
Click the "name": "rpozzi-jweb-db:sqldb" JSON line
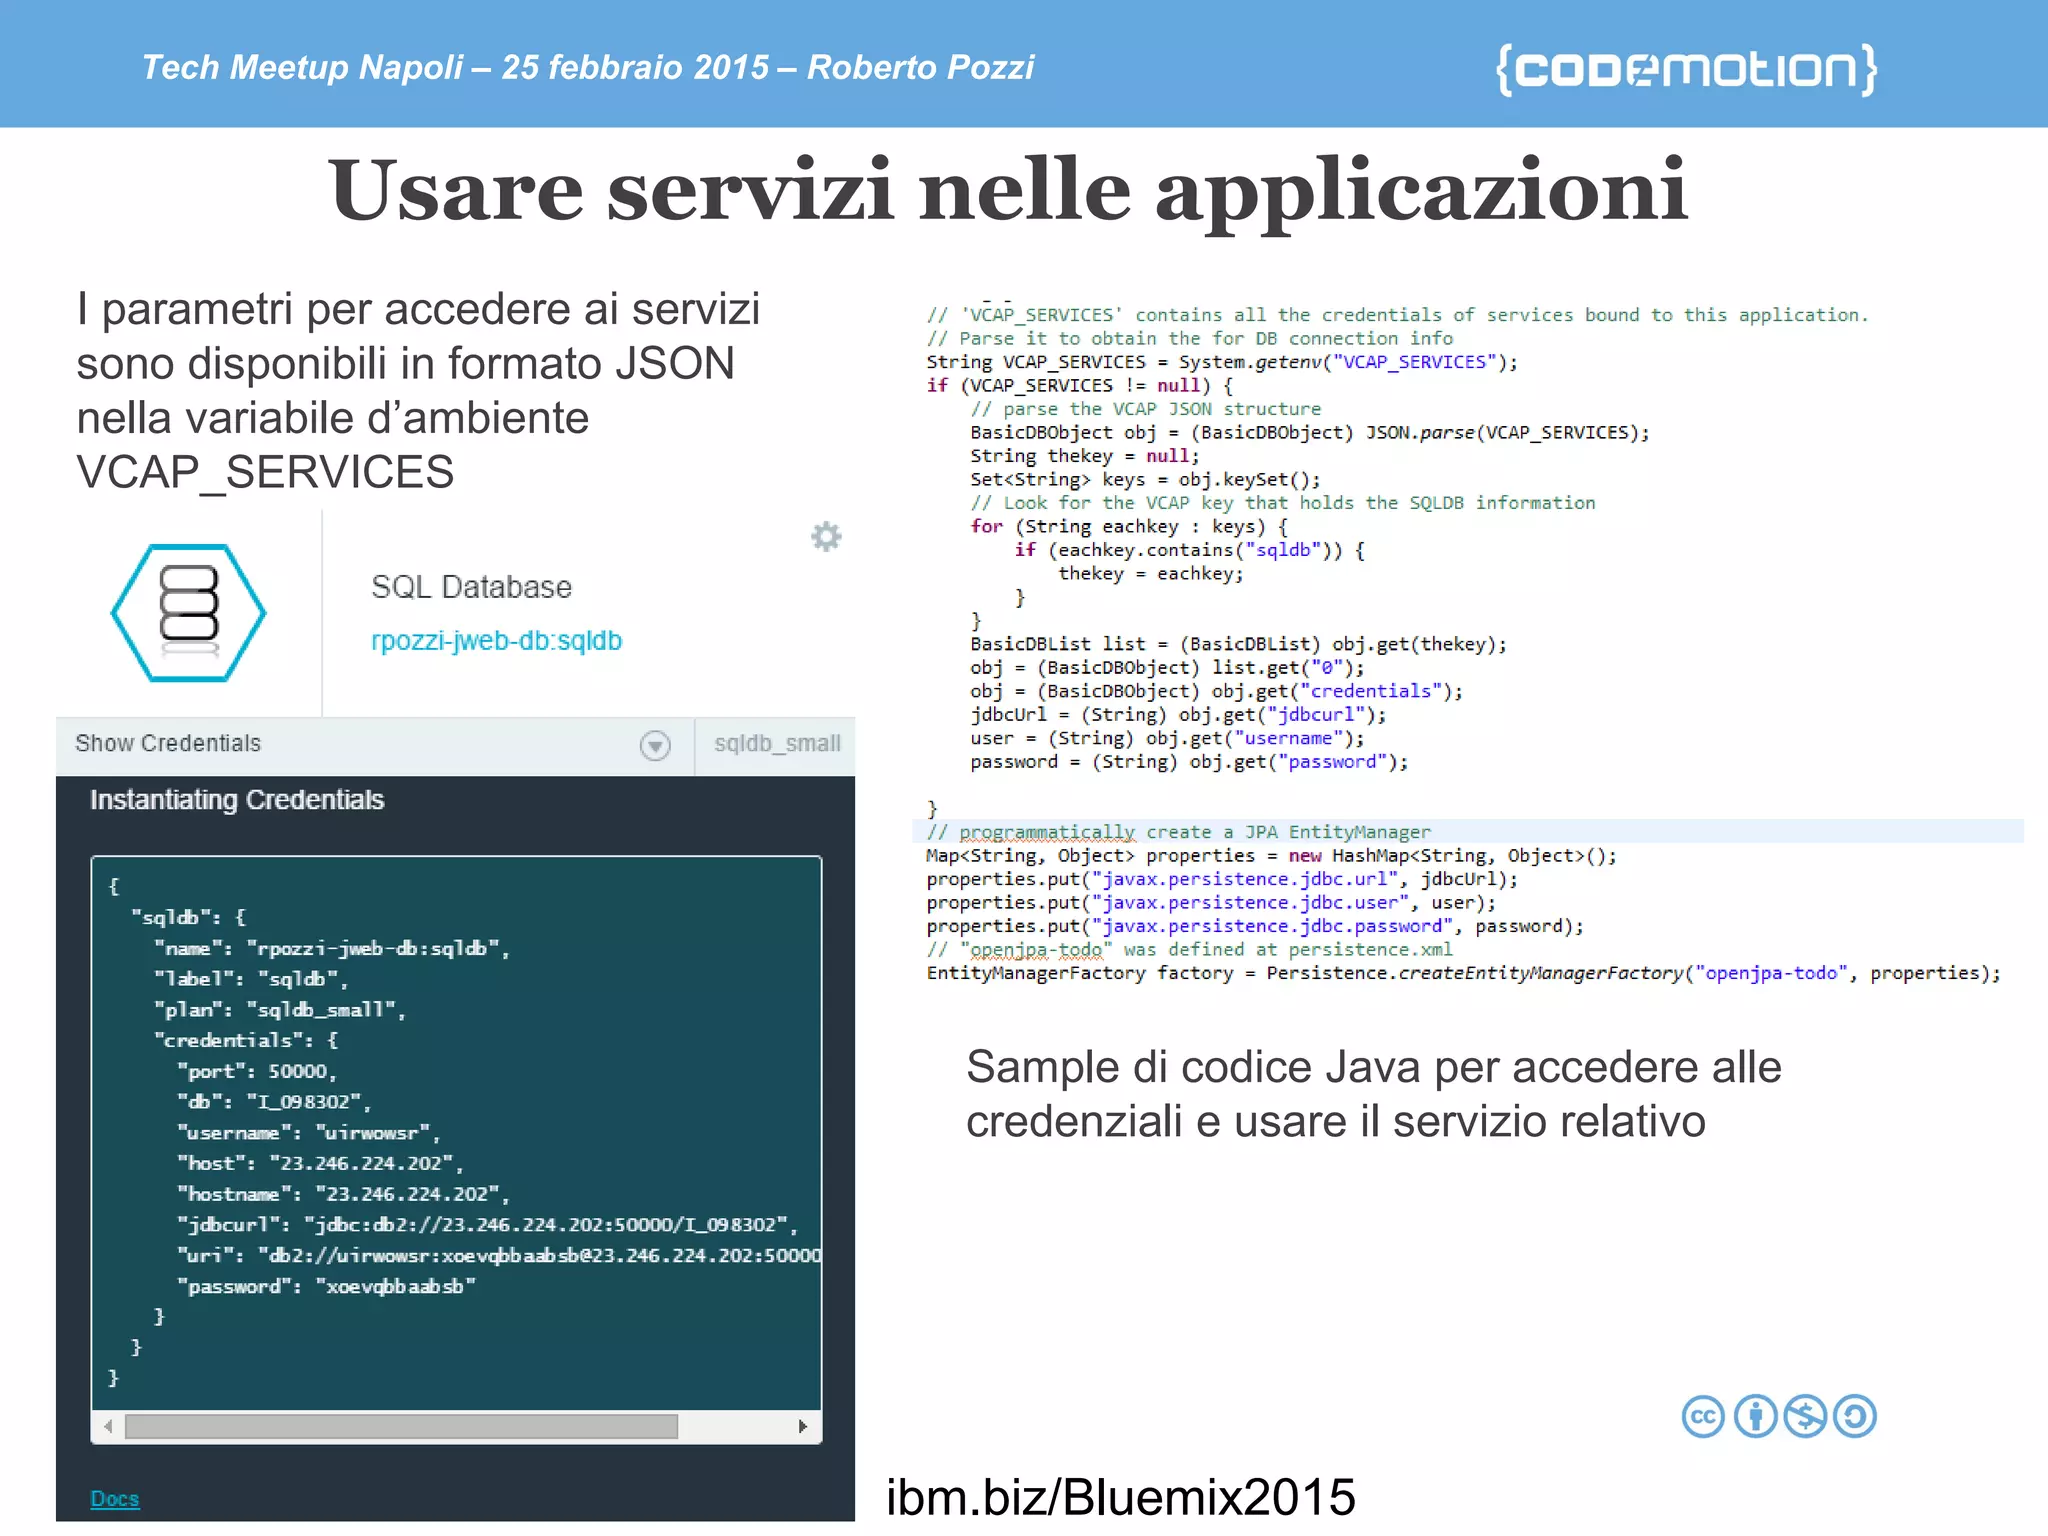coord(332,948)
